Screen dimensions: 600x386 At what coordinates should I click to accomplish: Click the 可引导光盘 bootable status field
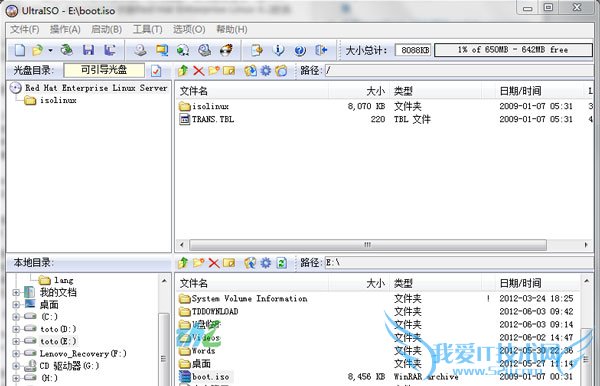pos(104,70)
